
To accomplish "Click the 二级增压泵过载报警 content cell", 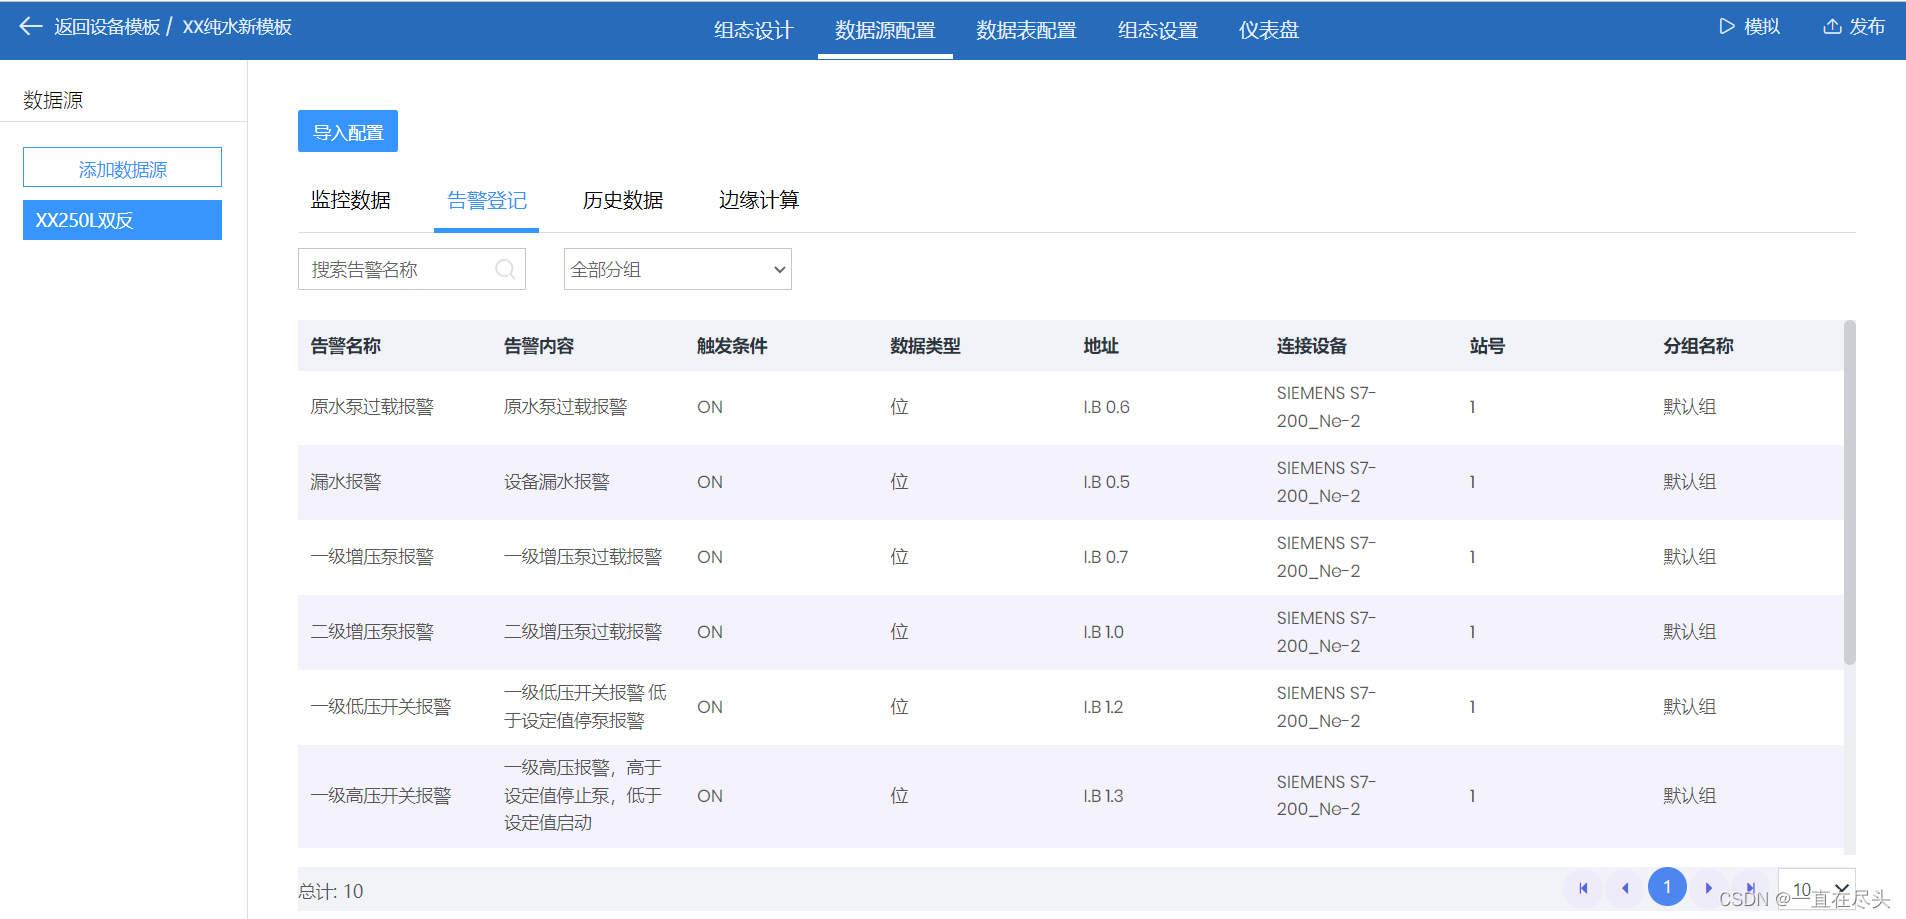I will point(583,632).
